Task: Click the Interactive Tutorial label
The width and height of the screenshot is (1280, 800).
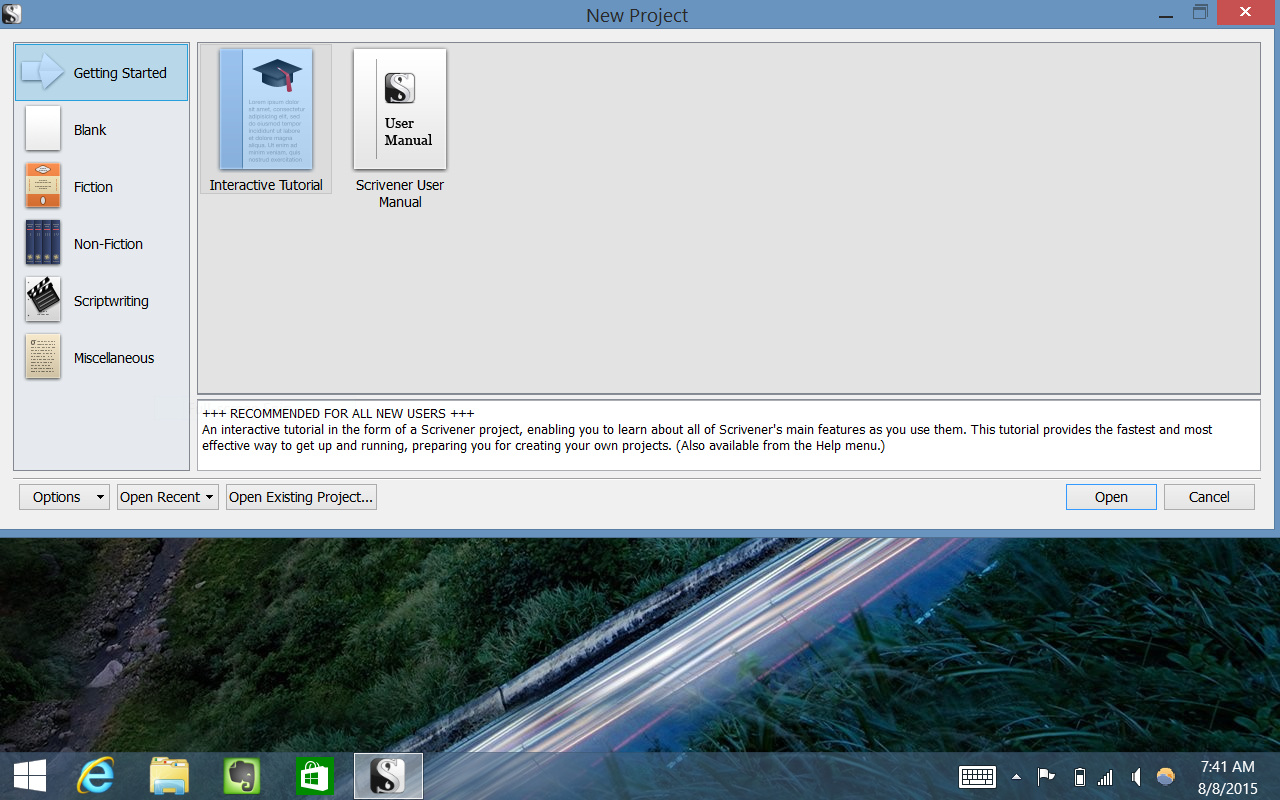Action: (x=266, y=185)
